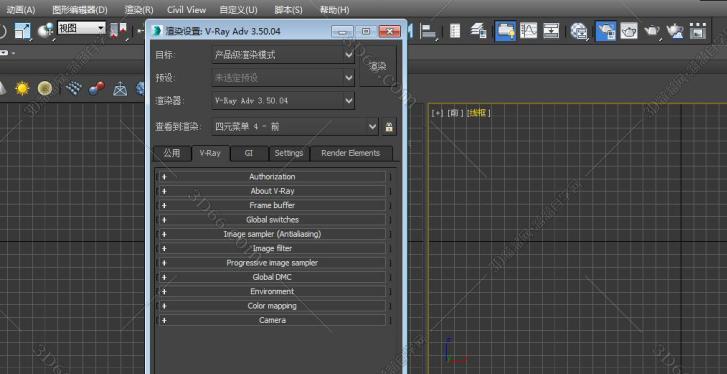The image size is (727, 374).
Task: Open the 预设 preset dropdown
Action: (283, 78)
